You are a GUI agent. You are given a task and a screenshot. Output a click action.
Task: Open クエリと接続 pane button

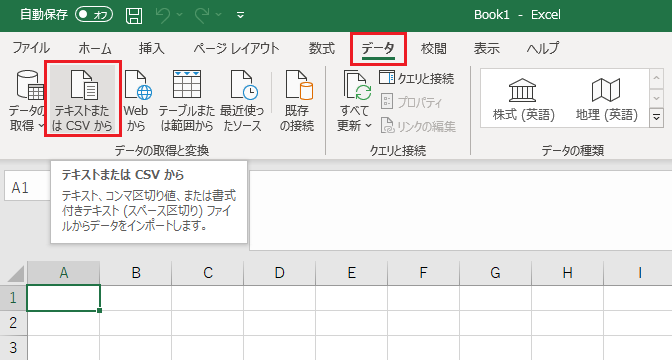(x=417, y=78)
